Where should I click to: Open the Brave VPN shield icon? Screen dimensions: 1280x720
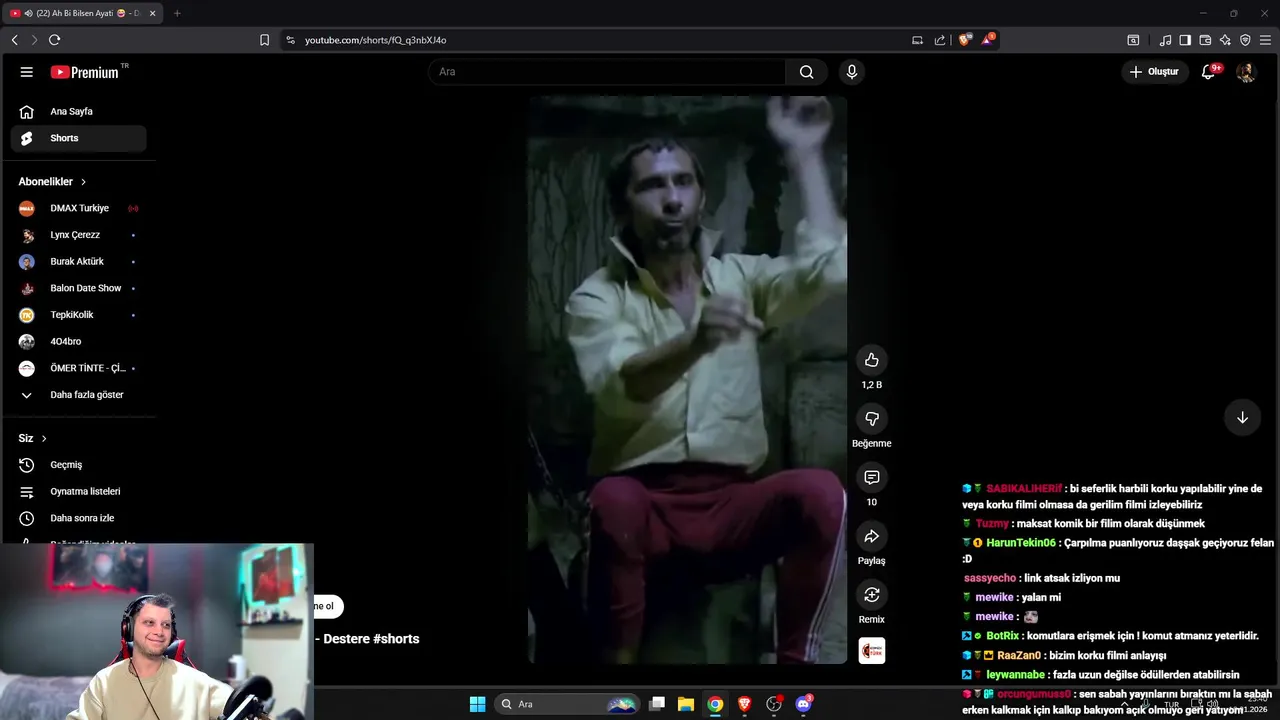point(1245,40)
